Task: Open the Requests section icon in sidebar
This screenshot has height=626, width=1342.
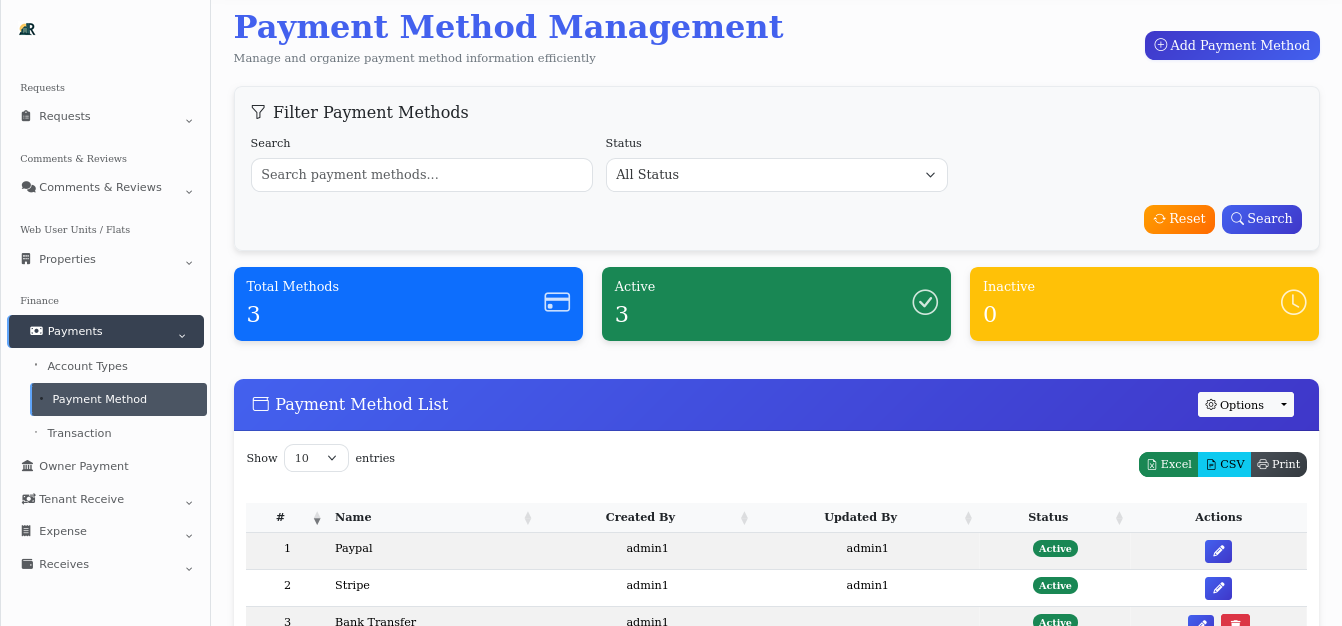Action: [x=25, y=116]
